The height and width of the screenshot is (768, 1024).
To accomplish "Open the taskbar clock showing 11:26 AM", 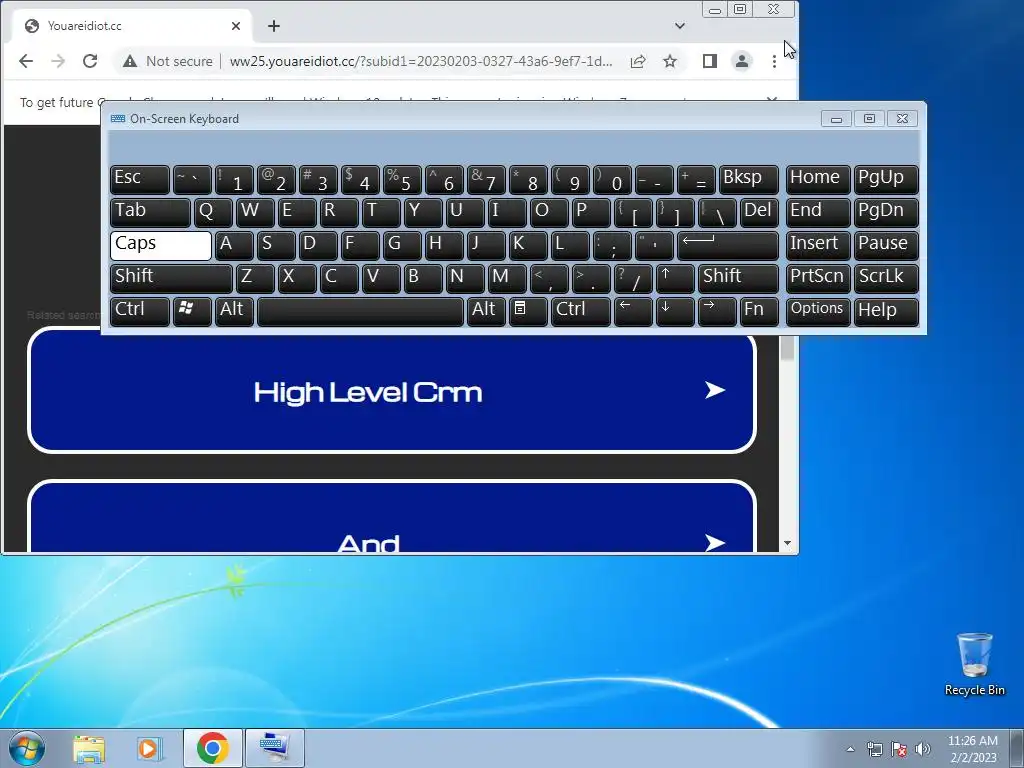I will pyautogui.click(x=972, y=749).
